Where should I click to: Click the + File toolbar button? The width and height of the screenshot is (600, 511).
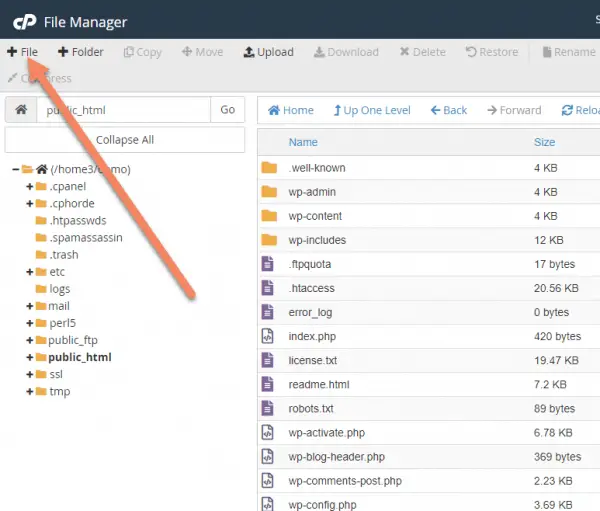click(x=23, y=52)
